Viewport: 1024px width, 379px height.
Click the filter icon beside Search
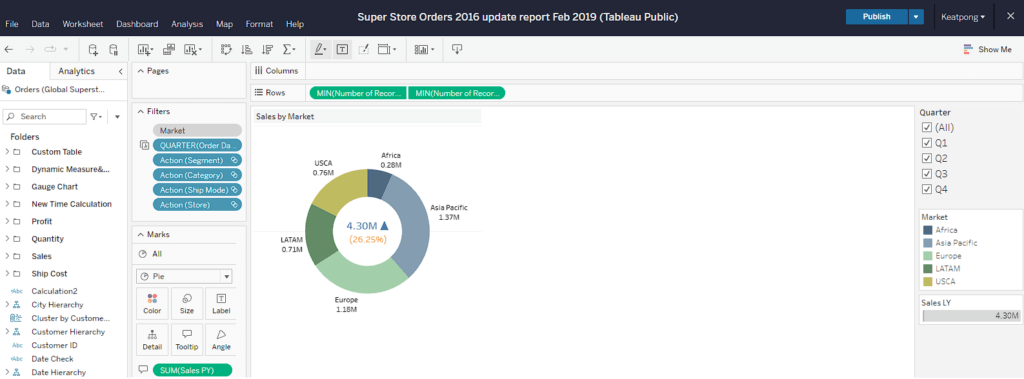(x=95, y=116)
